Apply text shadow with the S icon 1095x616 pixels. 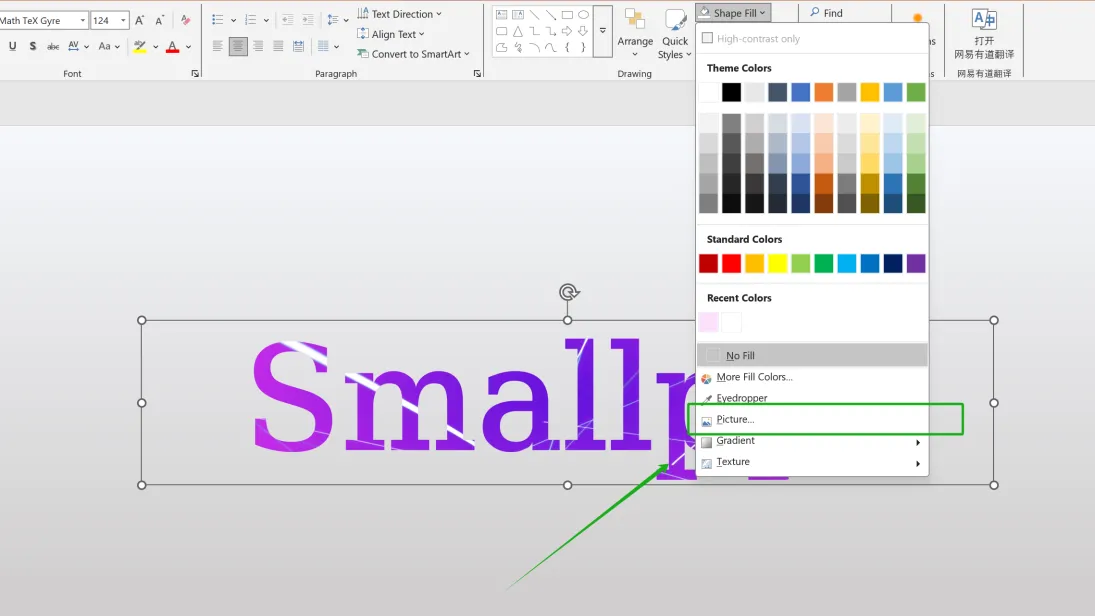(x=33, y=46)
